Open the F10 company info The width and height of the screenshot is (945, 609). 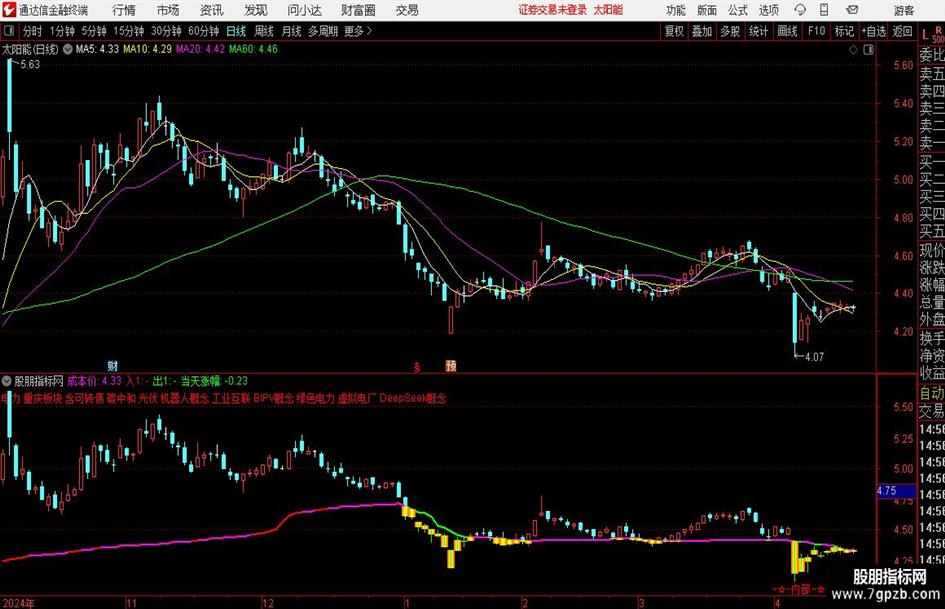[817, 31]
